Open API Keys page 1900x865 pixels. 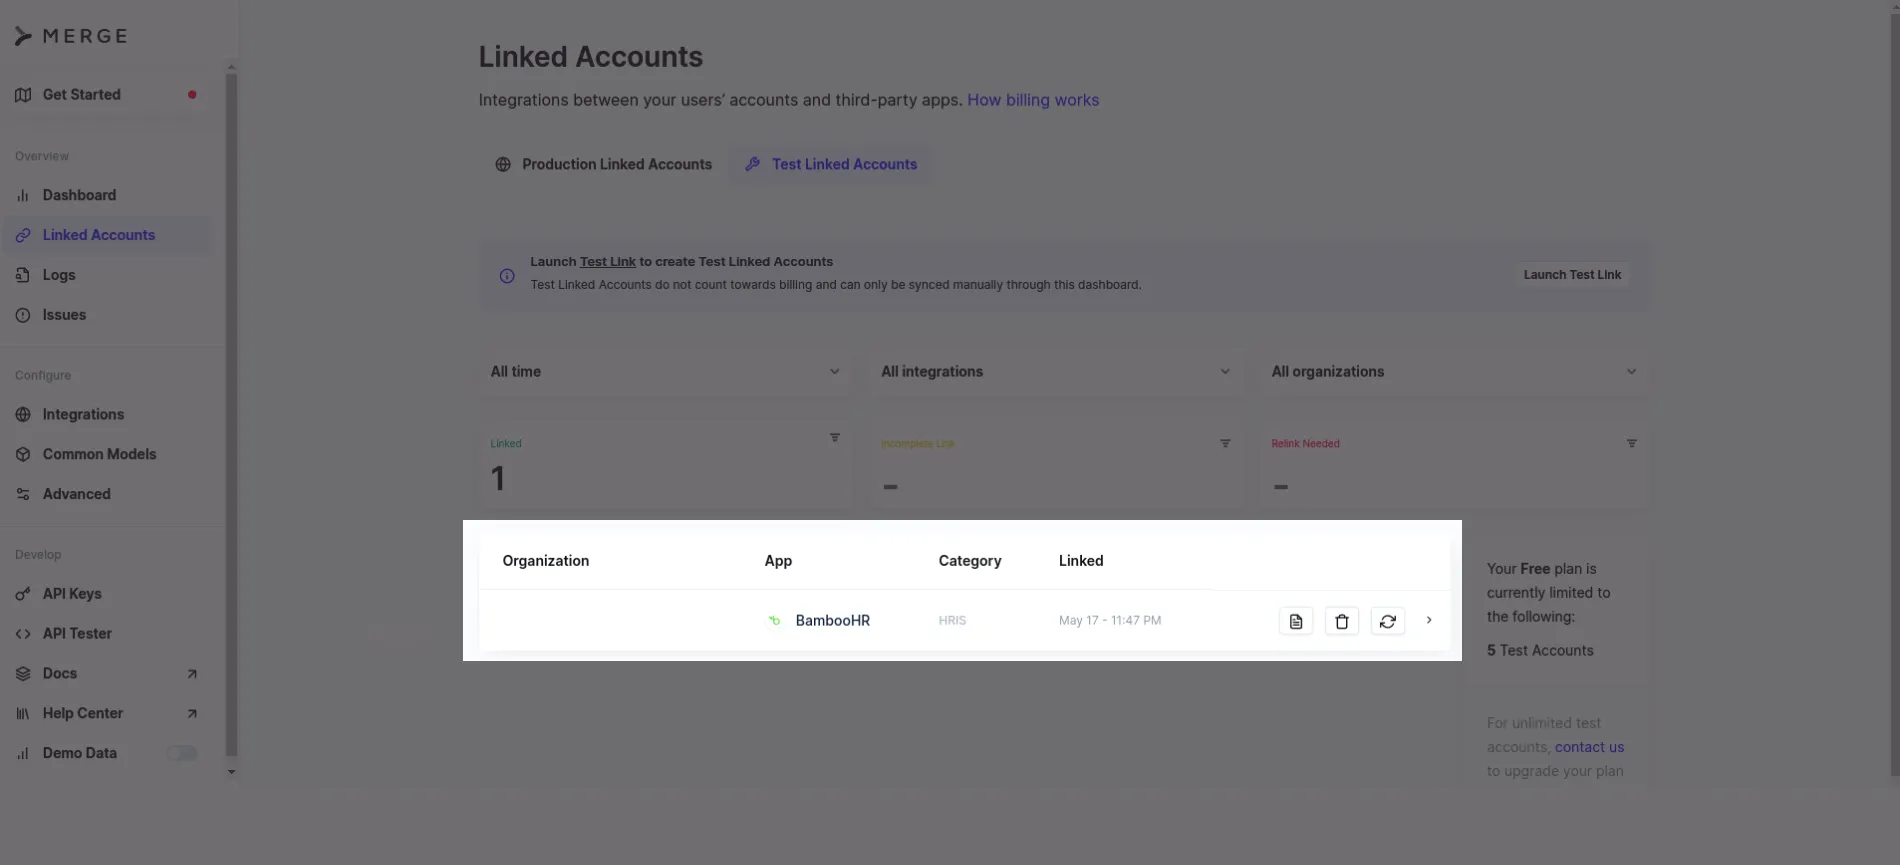[72, 594]
